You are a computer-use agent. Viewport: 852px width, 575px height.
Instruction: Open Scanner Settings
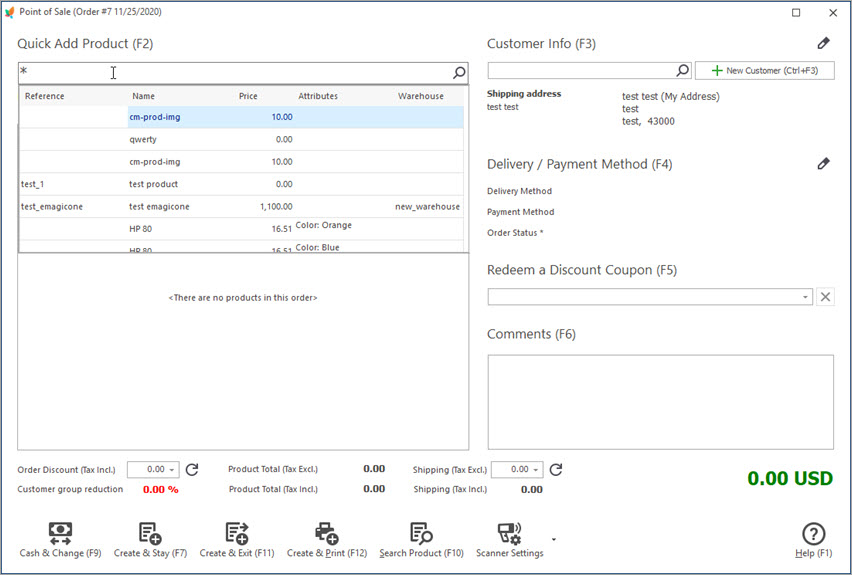(510, 540)
